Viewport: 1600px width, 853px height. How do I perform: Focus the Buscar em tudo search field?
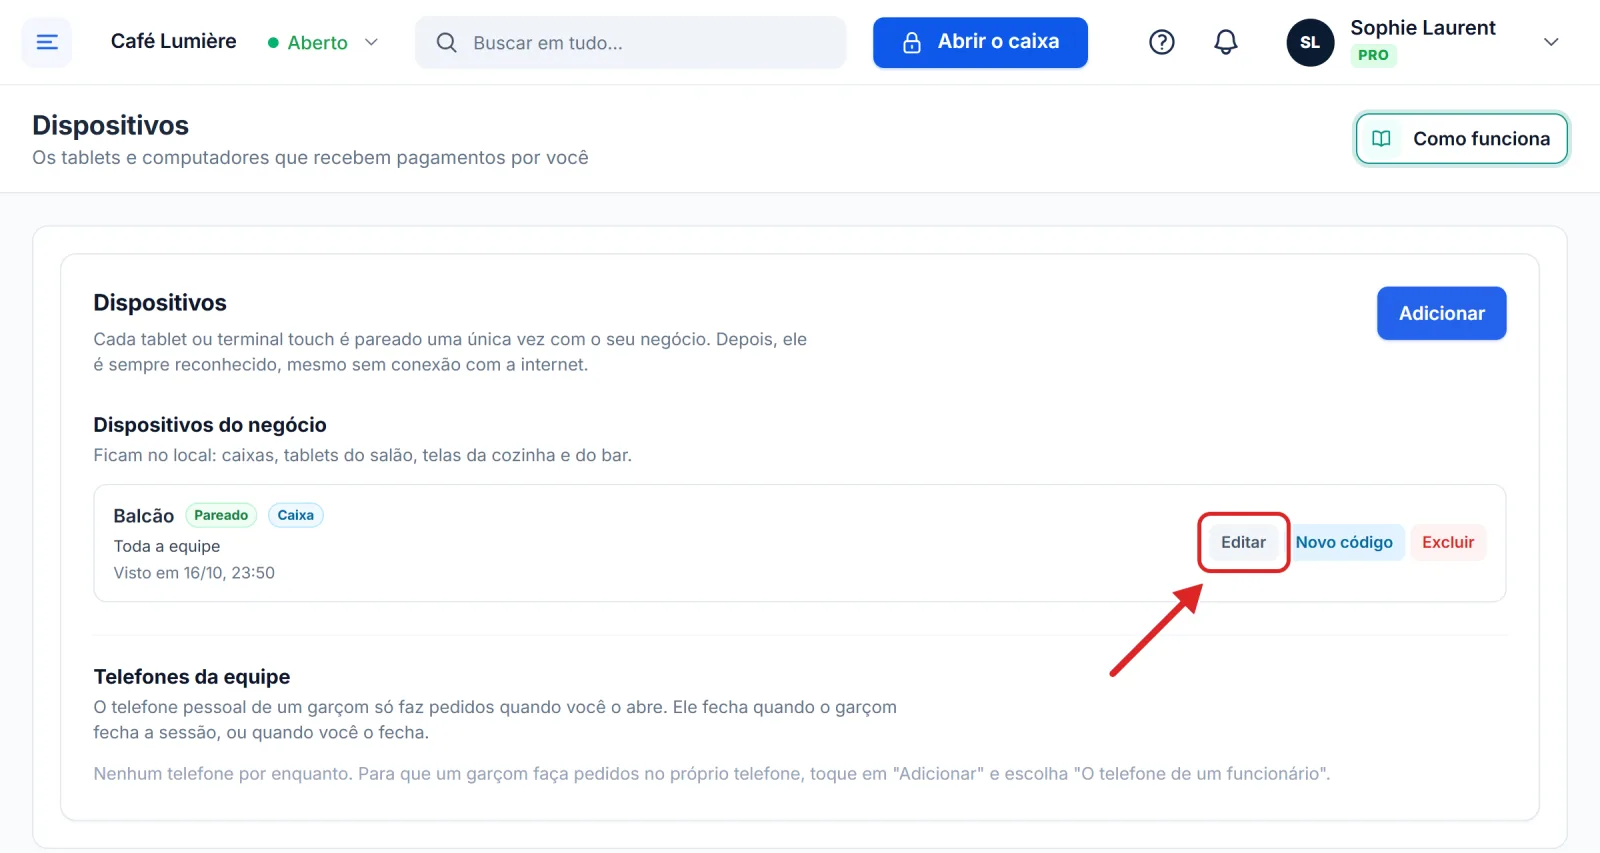pos(630,42)
